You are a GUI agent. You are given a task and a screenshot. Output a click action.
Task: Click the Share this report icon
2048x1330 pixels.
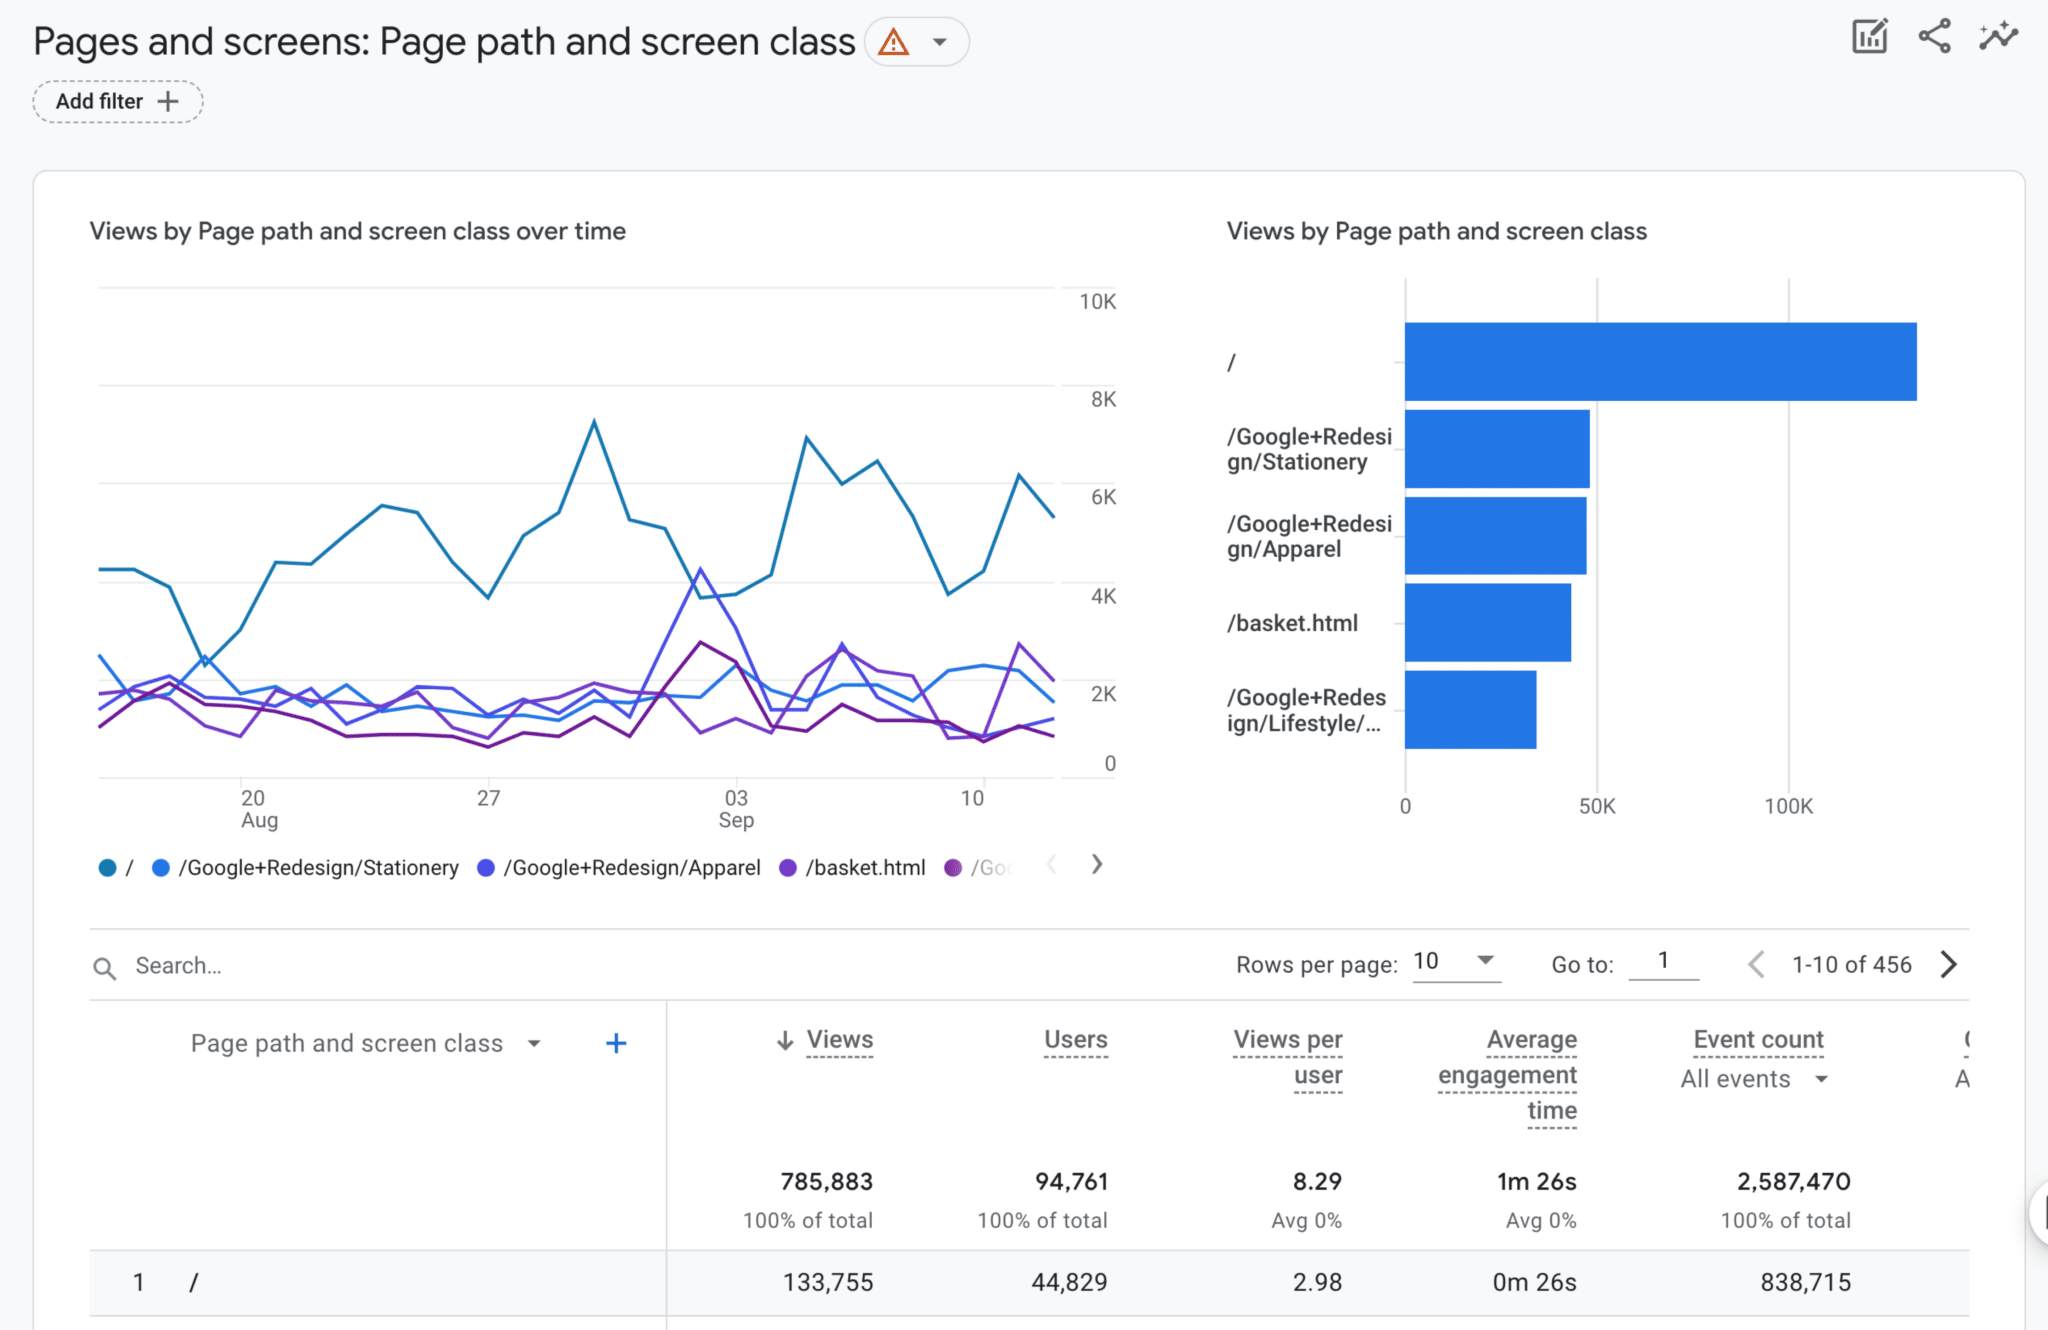click(x=1933, y=36)
